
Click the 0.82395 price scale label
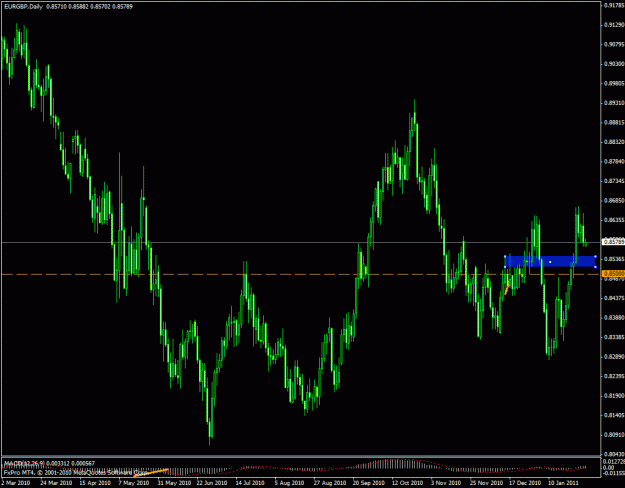click(614, 376)
